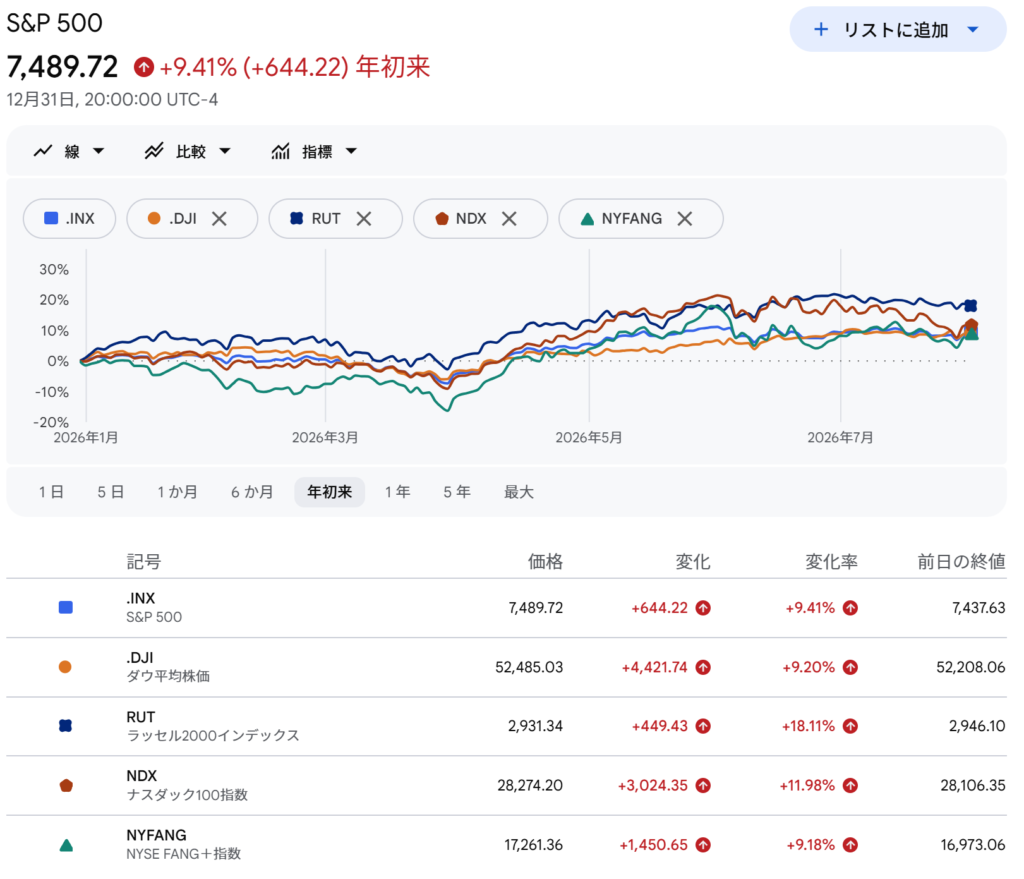Click up-arrow icon next to +644.22 in table
Image resolution: width=1024 pixels, height=879 pixels.
tap(703, 608)
